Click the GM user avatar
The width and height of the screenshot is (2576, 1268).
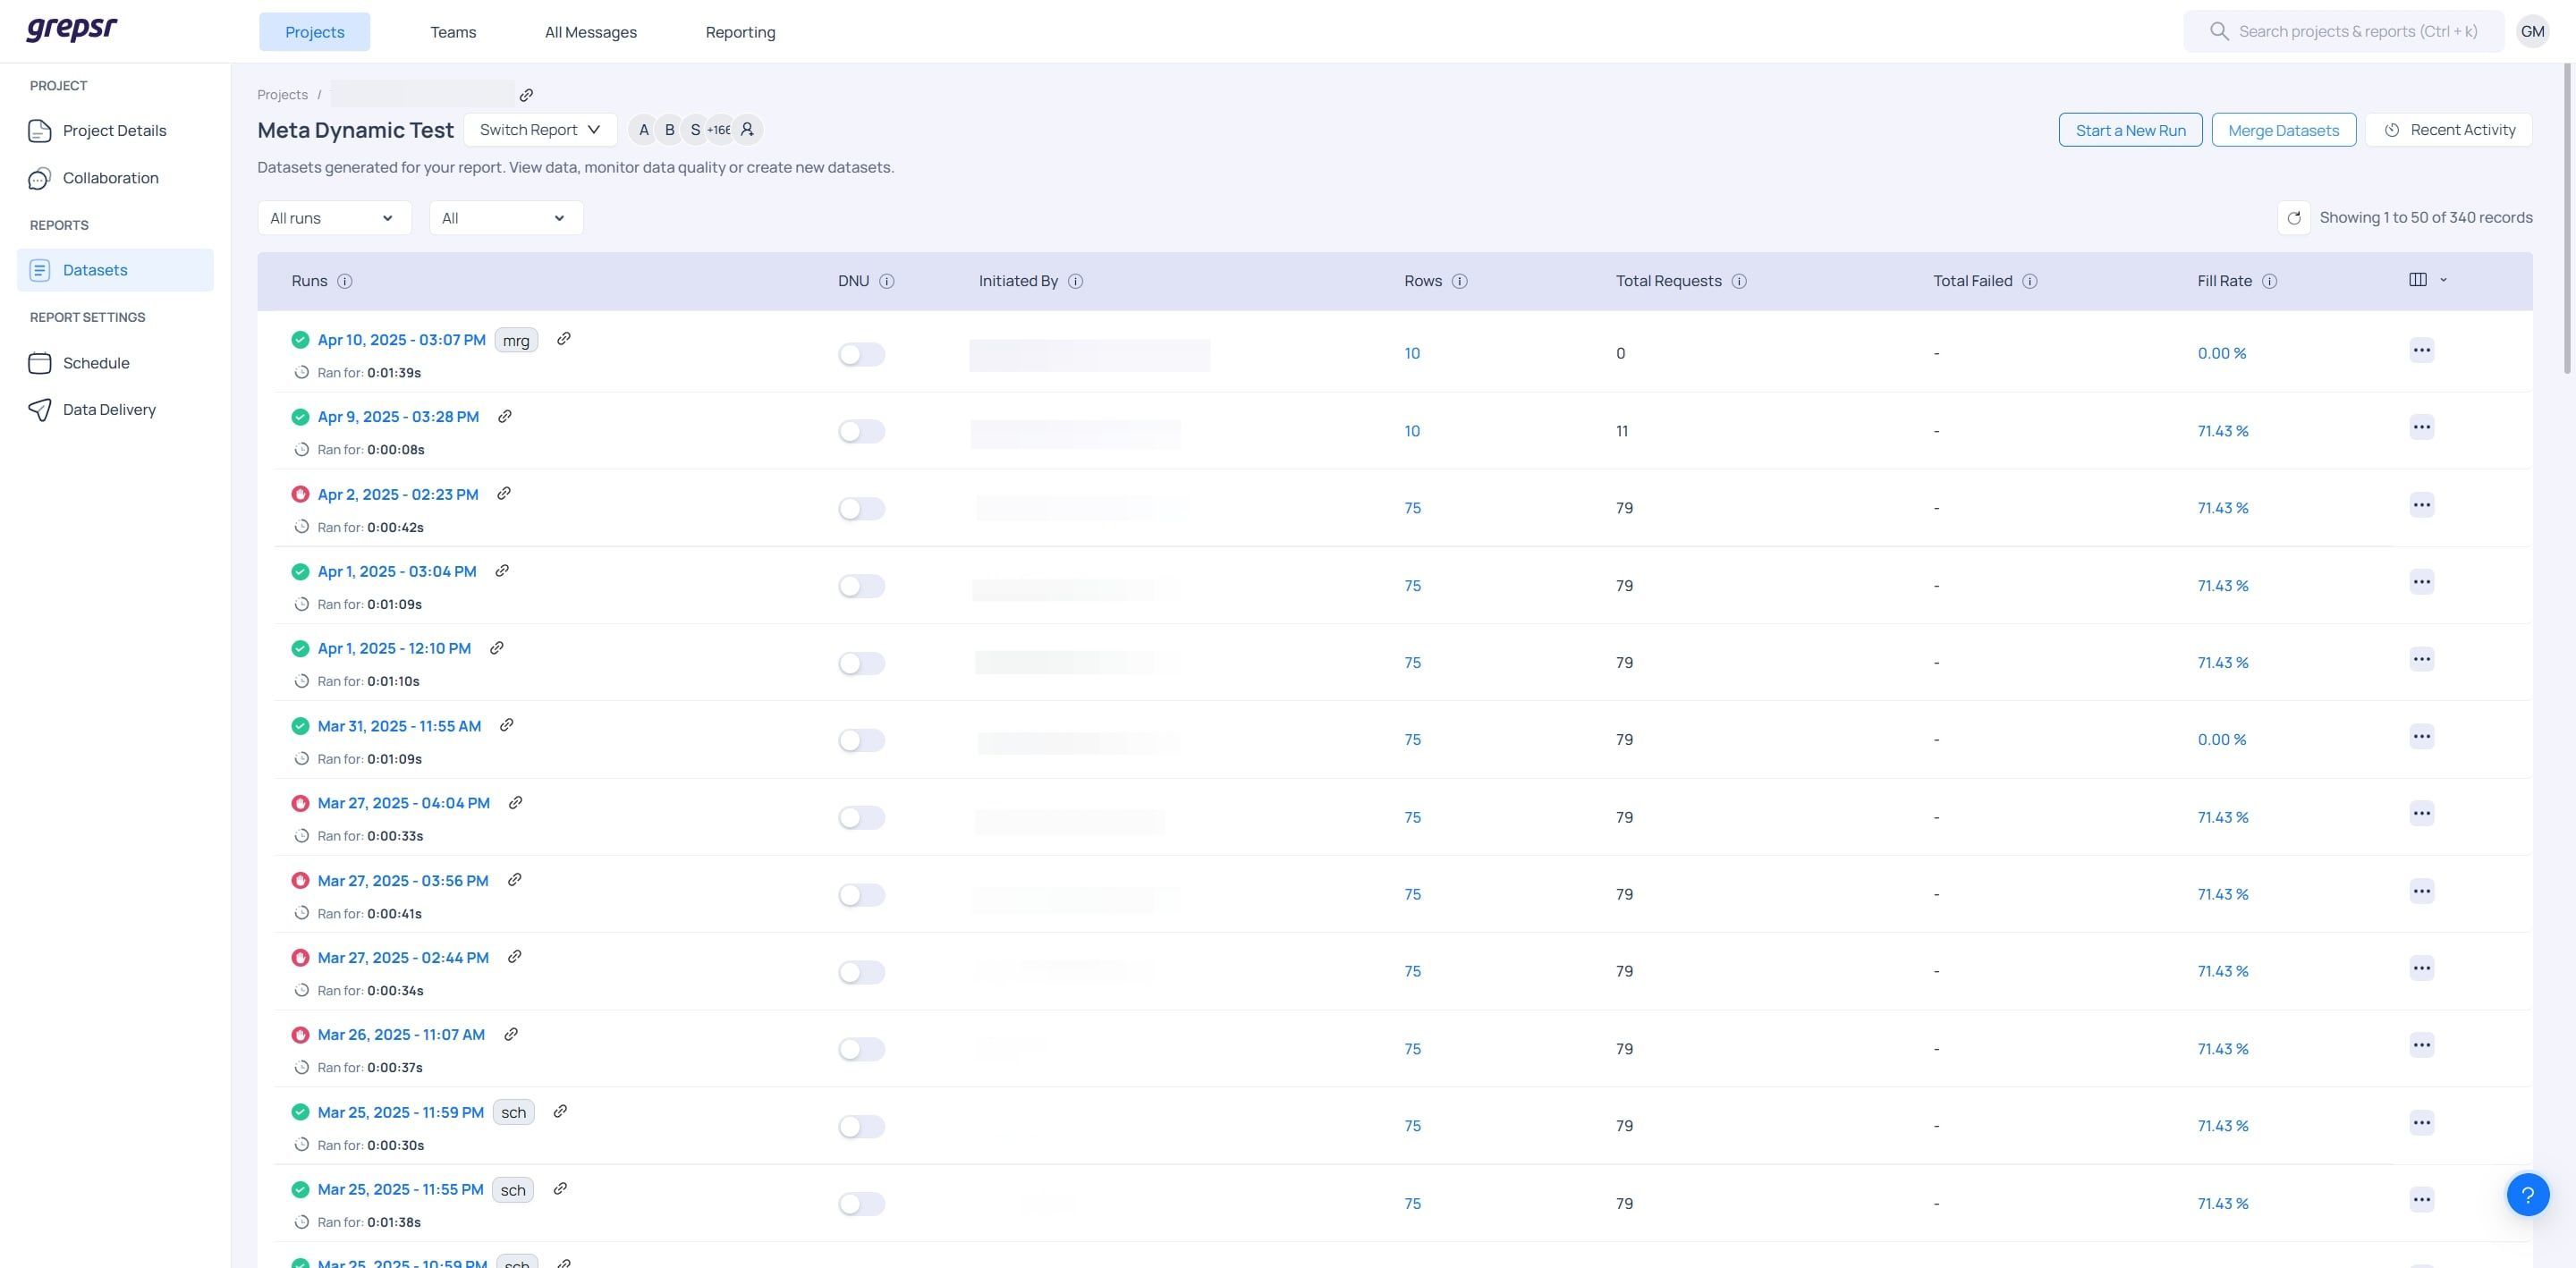(2532, 31)
